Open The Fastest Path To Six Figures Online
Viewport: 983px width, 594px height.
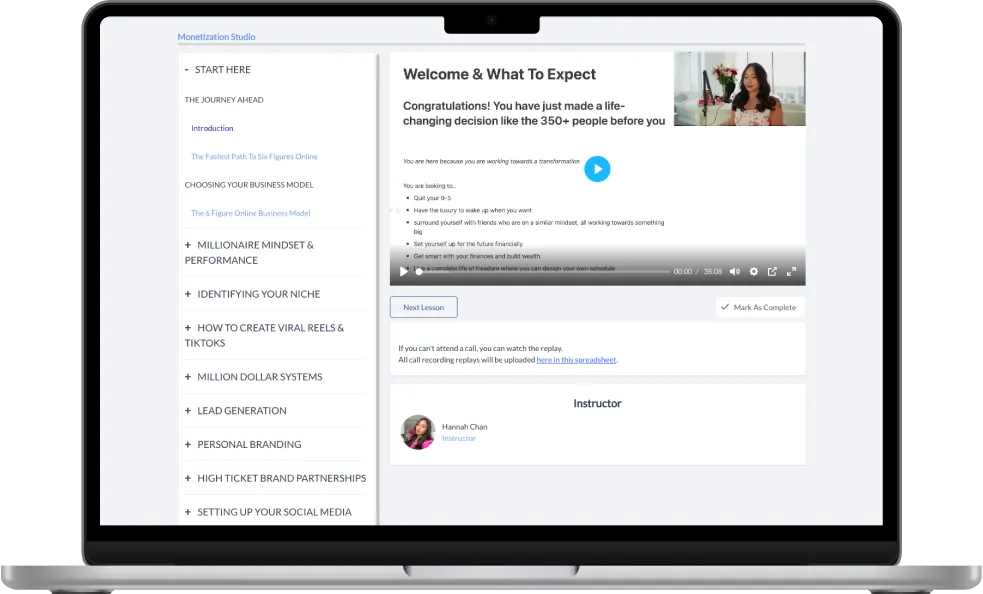click(x=255, y=157)
